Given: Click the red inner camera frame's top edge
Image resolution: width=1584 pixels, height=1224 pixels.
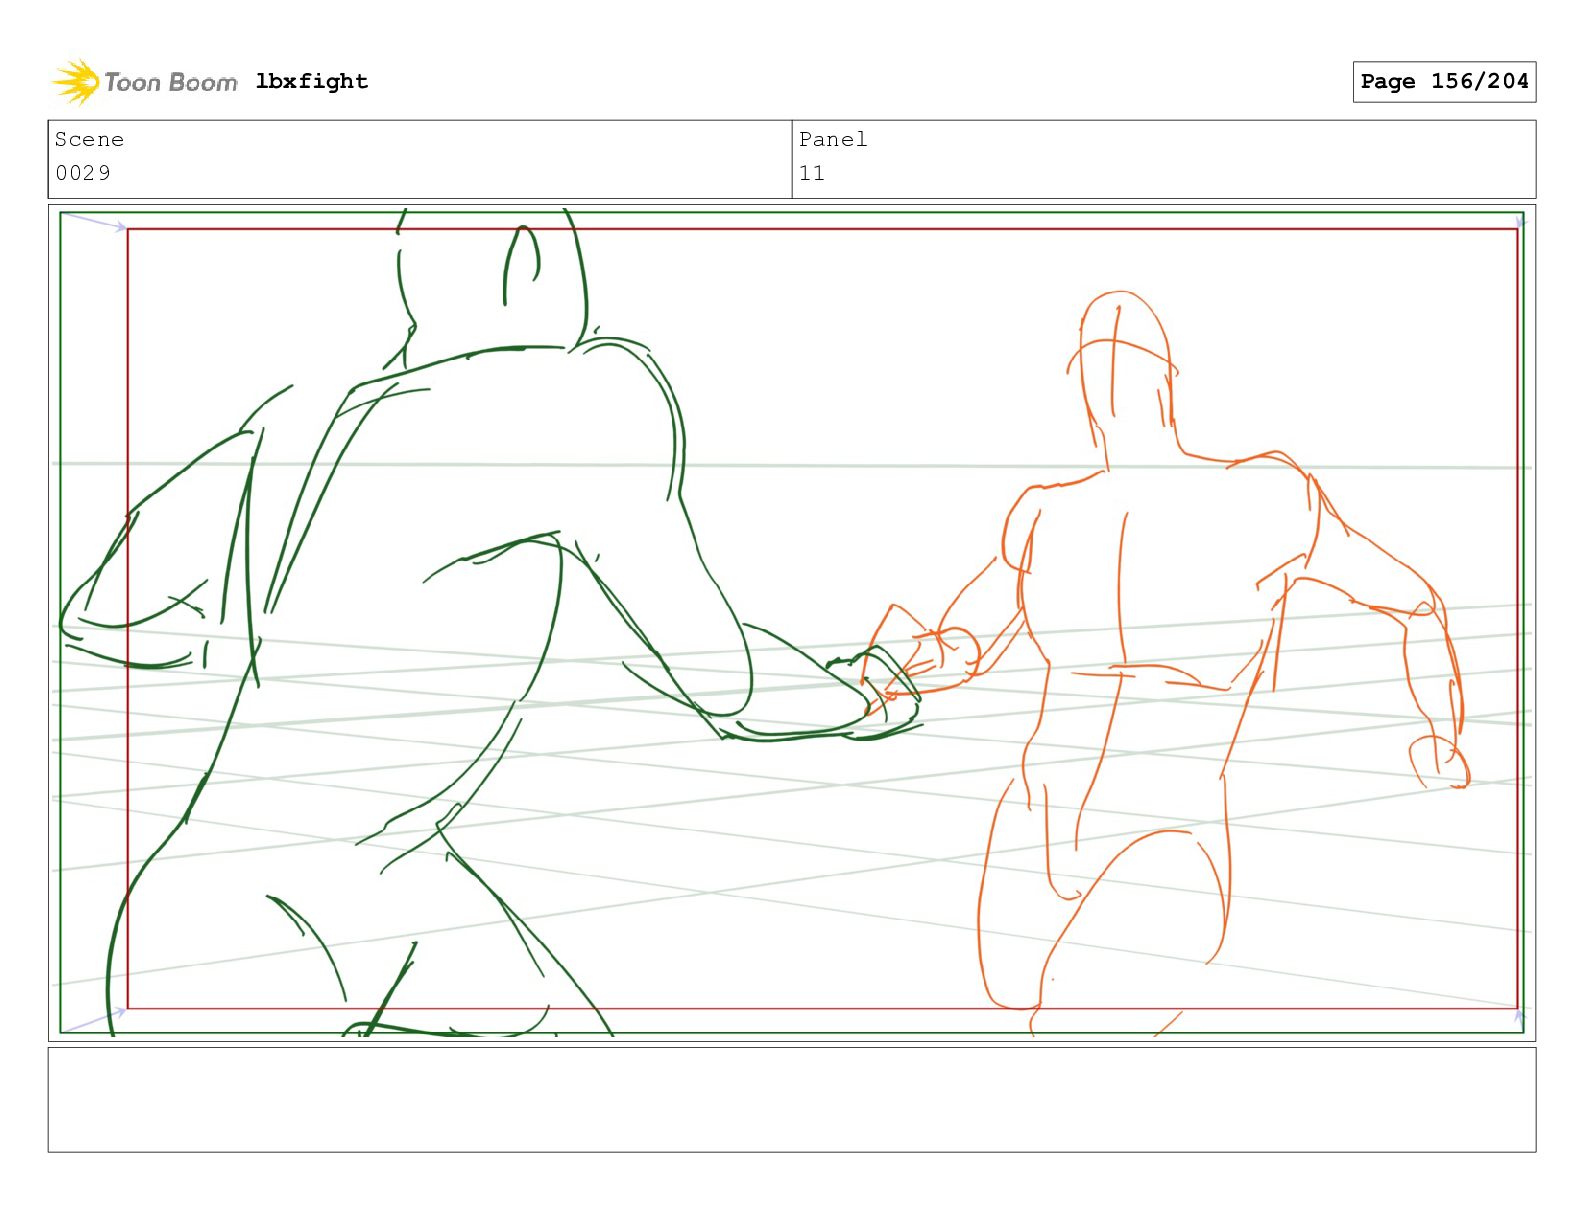Looking at the screenshot, I should (x=822, y=229).
